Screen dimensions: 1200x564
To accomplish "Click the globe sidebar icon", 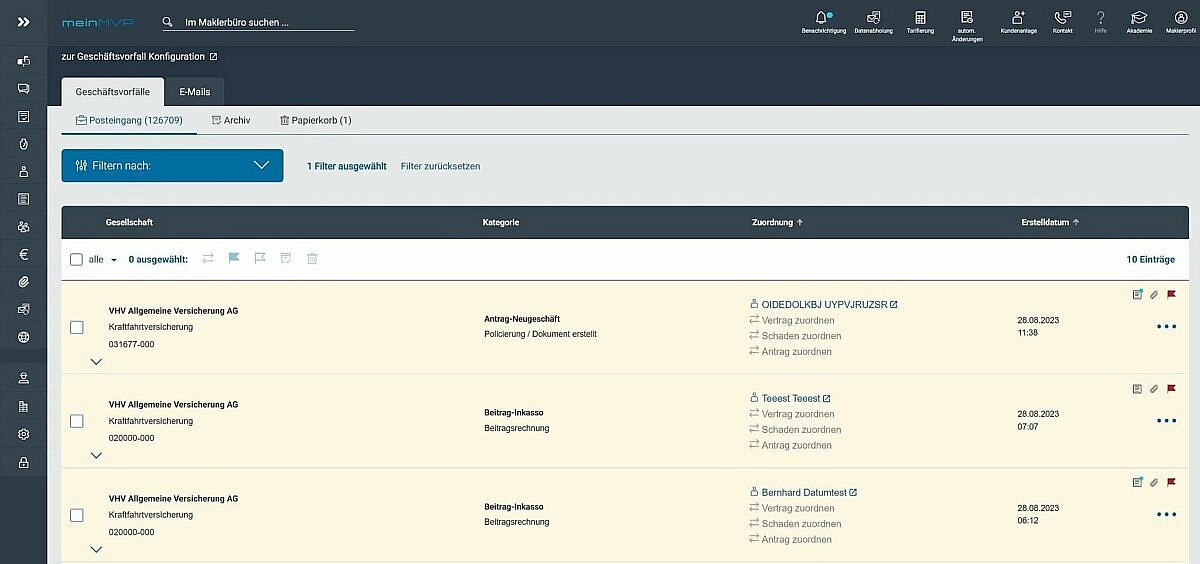I will pyautogui.click(x=23, y=337).
